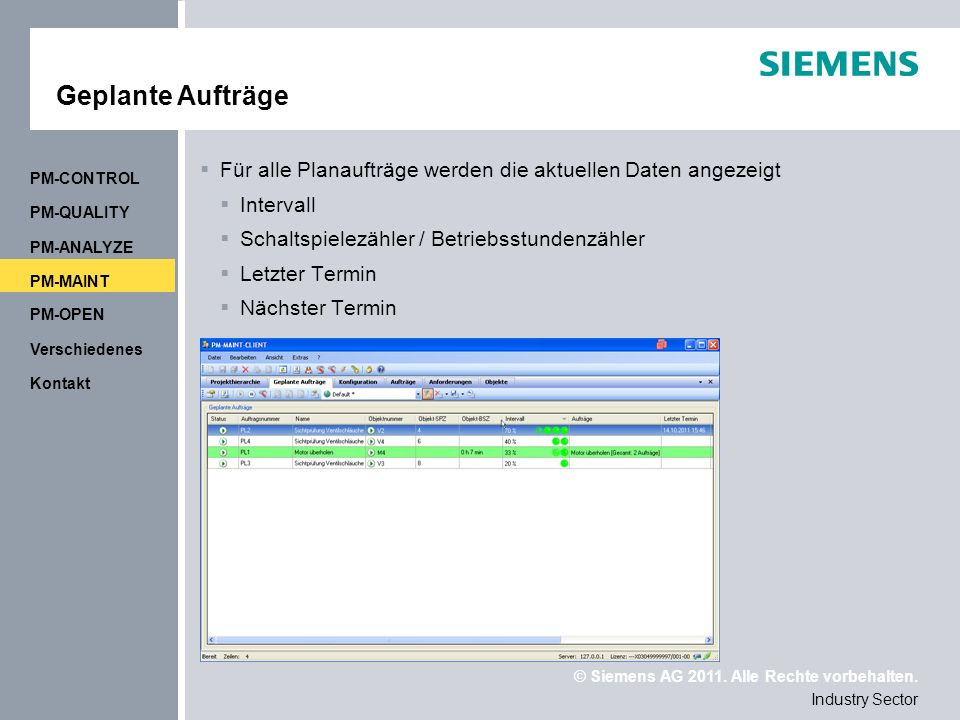Click the stop icon in the view toolbar

pyautogui.click(x=252, y=394)
